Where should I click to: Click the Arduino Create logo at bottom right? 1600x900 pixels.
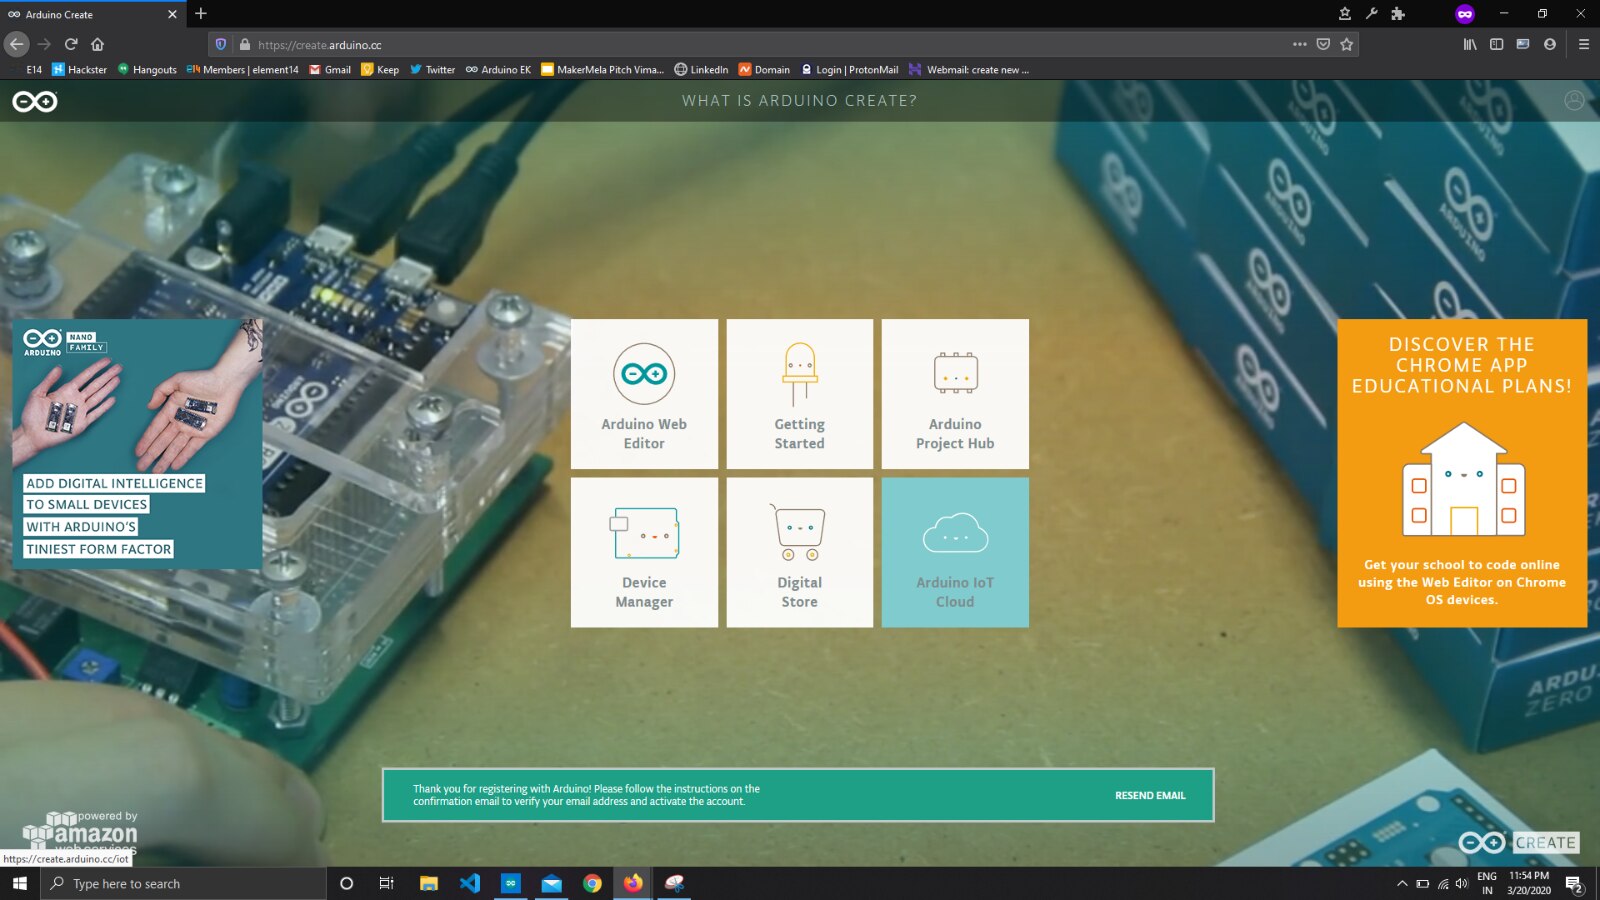(x=1518, y=843)
